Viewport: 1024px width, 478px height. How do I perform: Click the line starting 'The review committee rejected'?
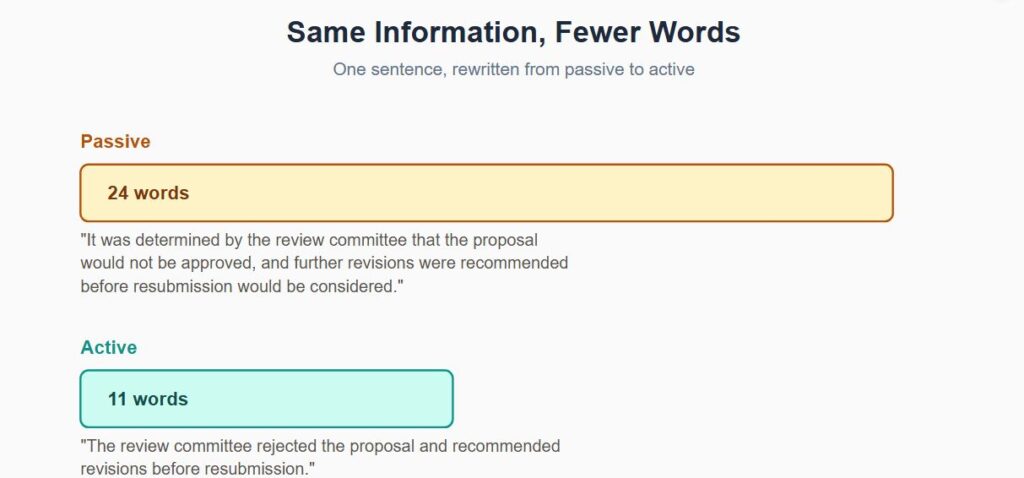click(x=320, y=447)
